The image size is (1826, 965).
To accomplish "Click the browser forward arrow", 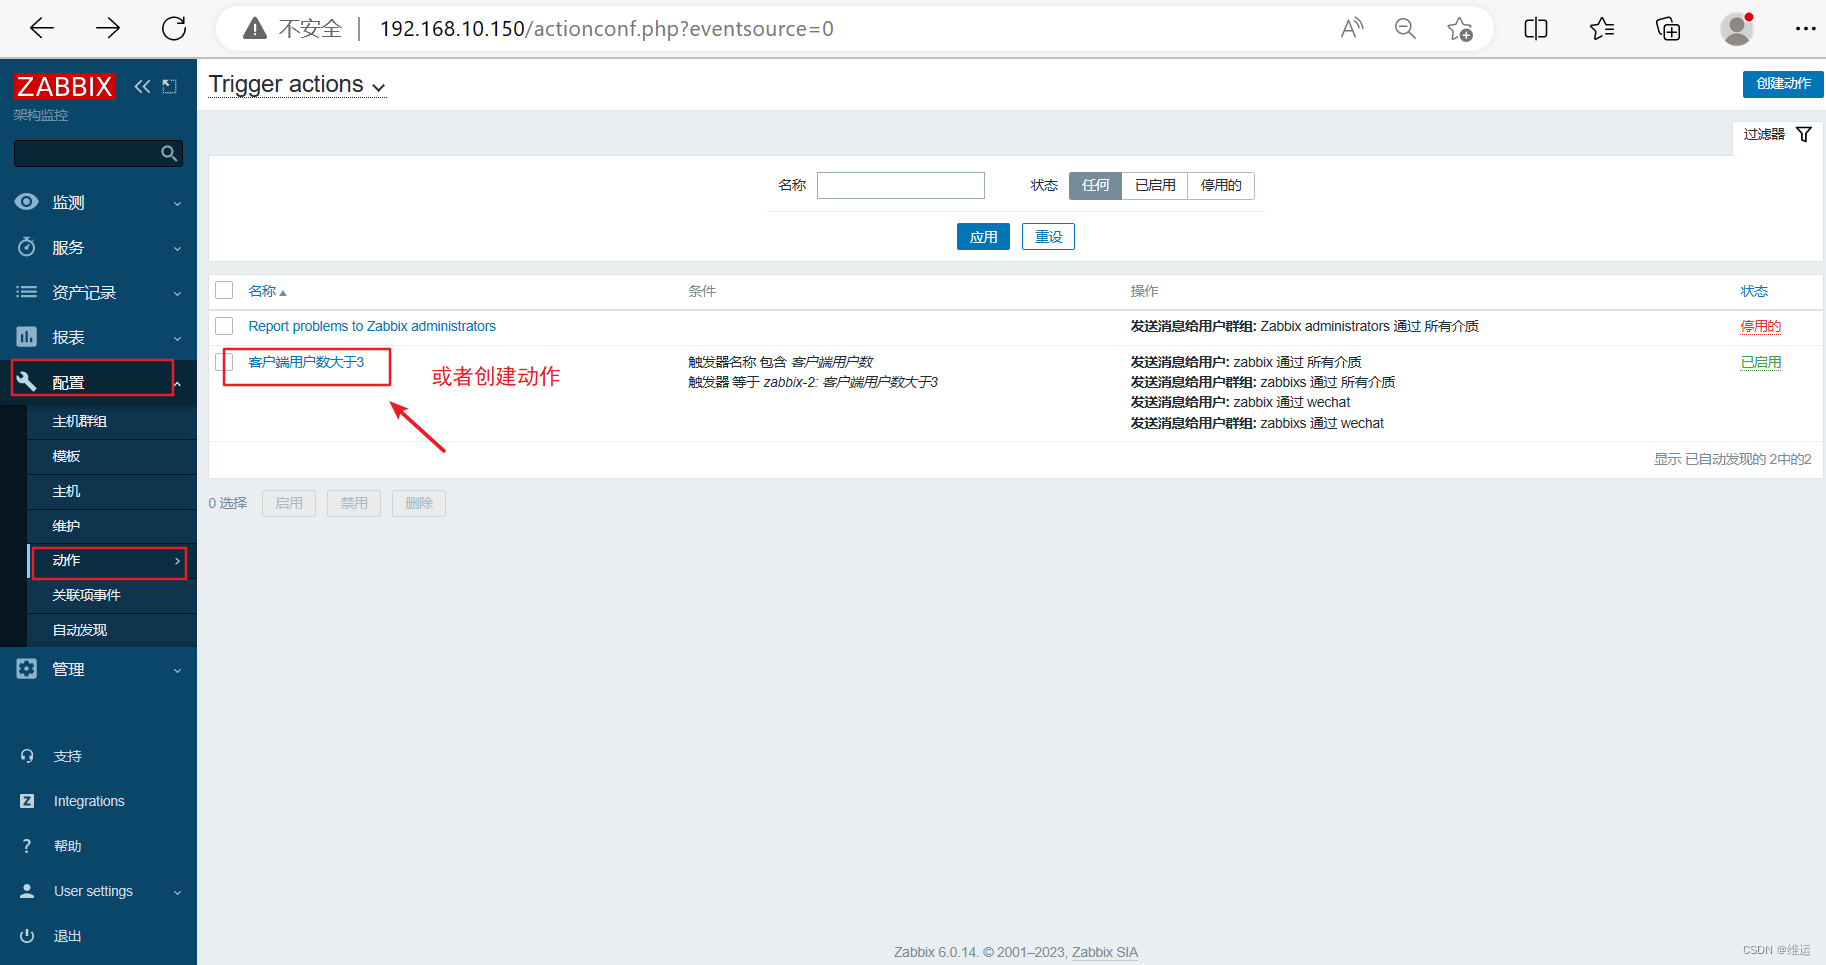I will point(108,28).
